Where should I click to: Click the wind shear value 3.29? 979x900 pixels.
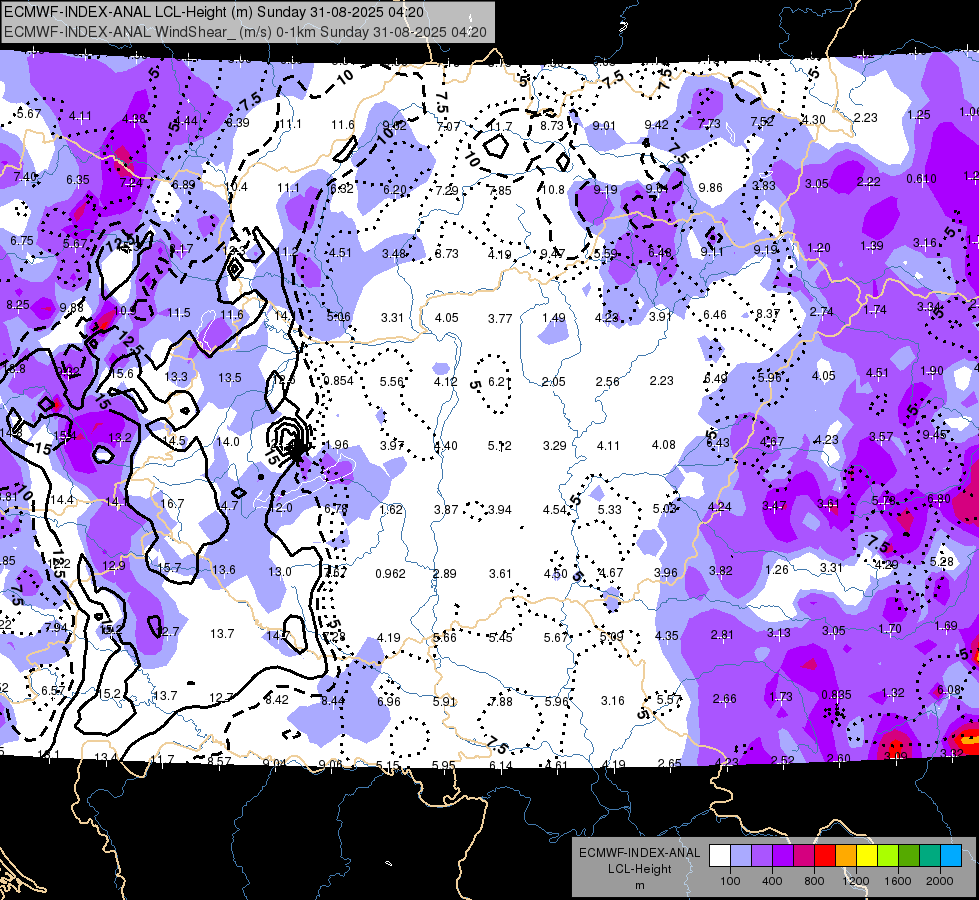click(554, 445)
